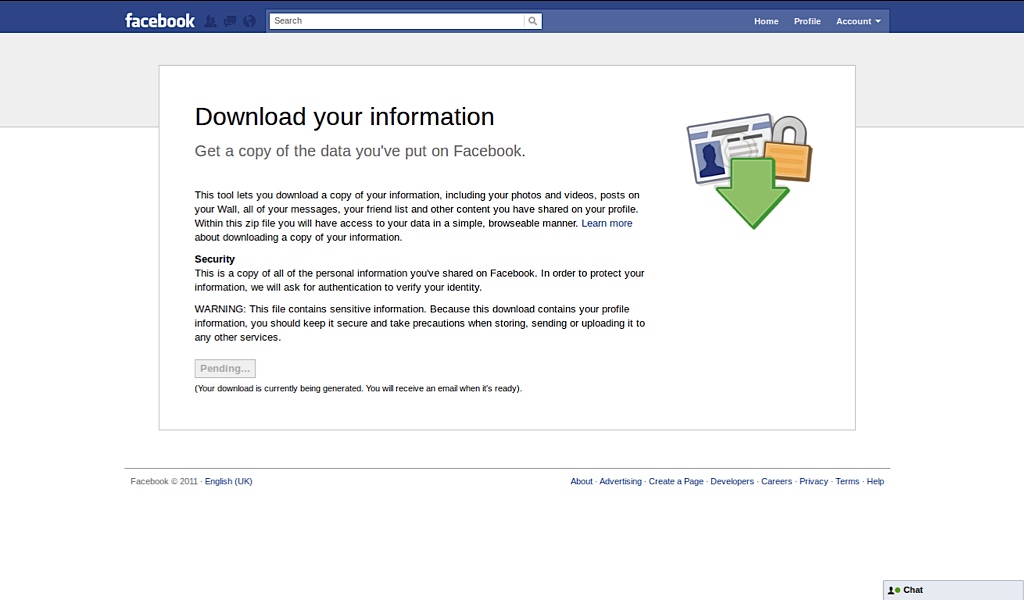This screenshot has width=1024, height=600.
Task: Change language via English (UK) link
Action: 229,481
